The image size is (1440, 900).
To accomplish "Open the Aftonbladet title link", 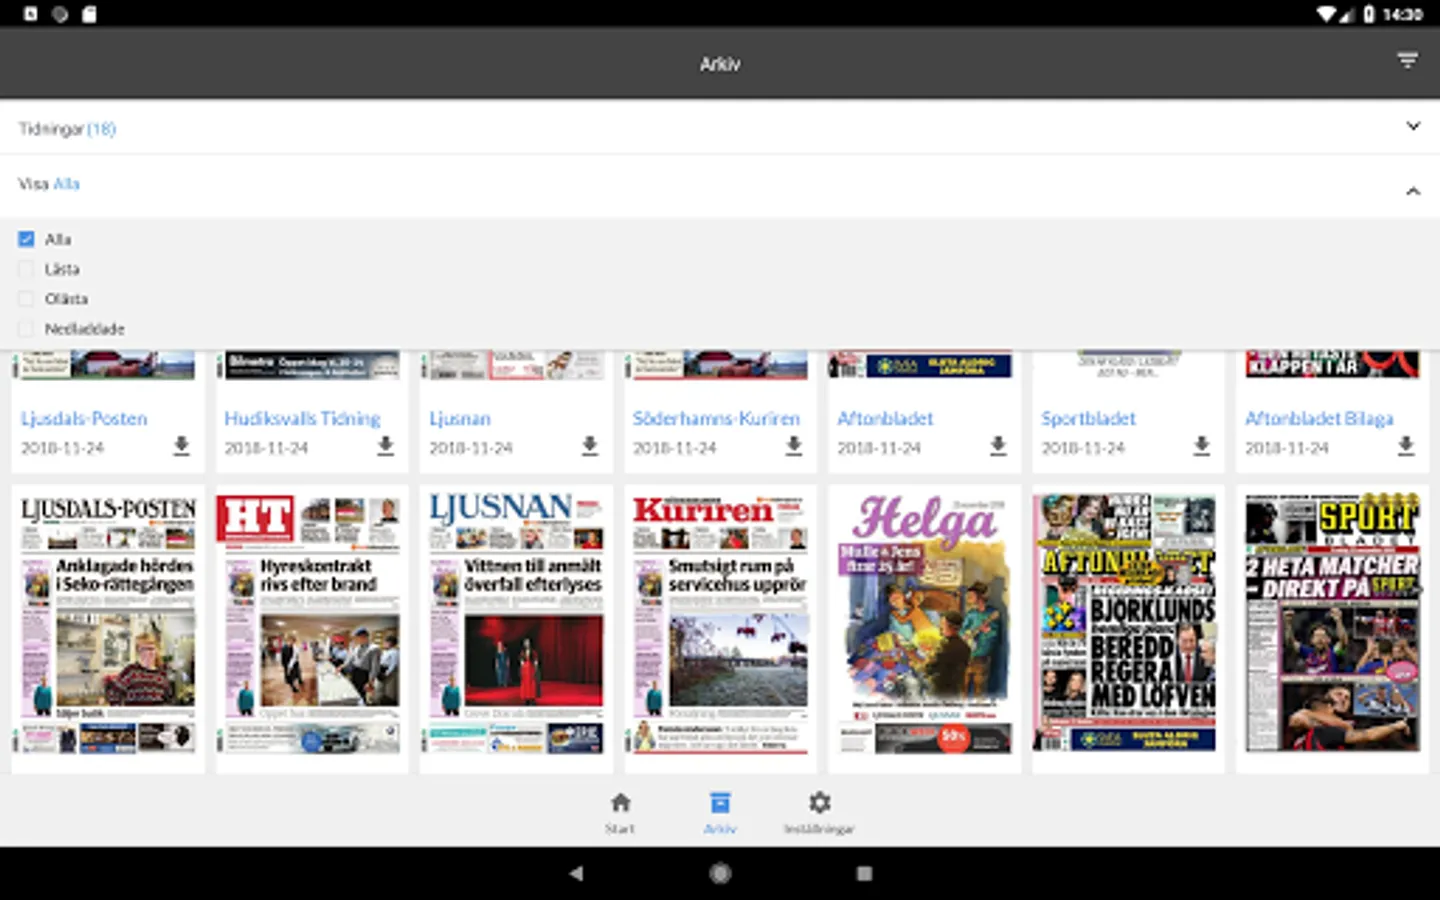I will tap(885, 418).
